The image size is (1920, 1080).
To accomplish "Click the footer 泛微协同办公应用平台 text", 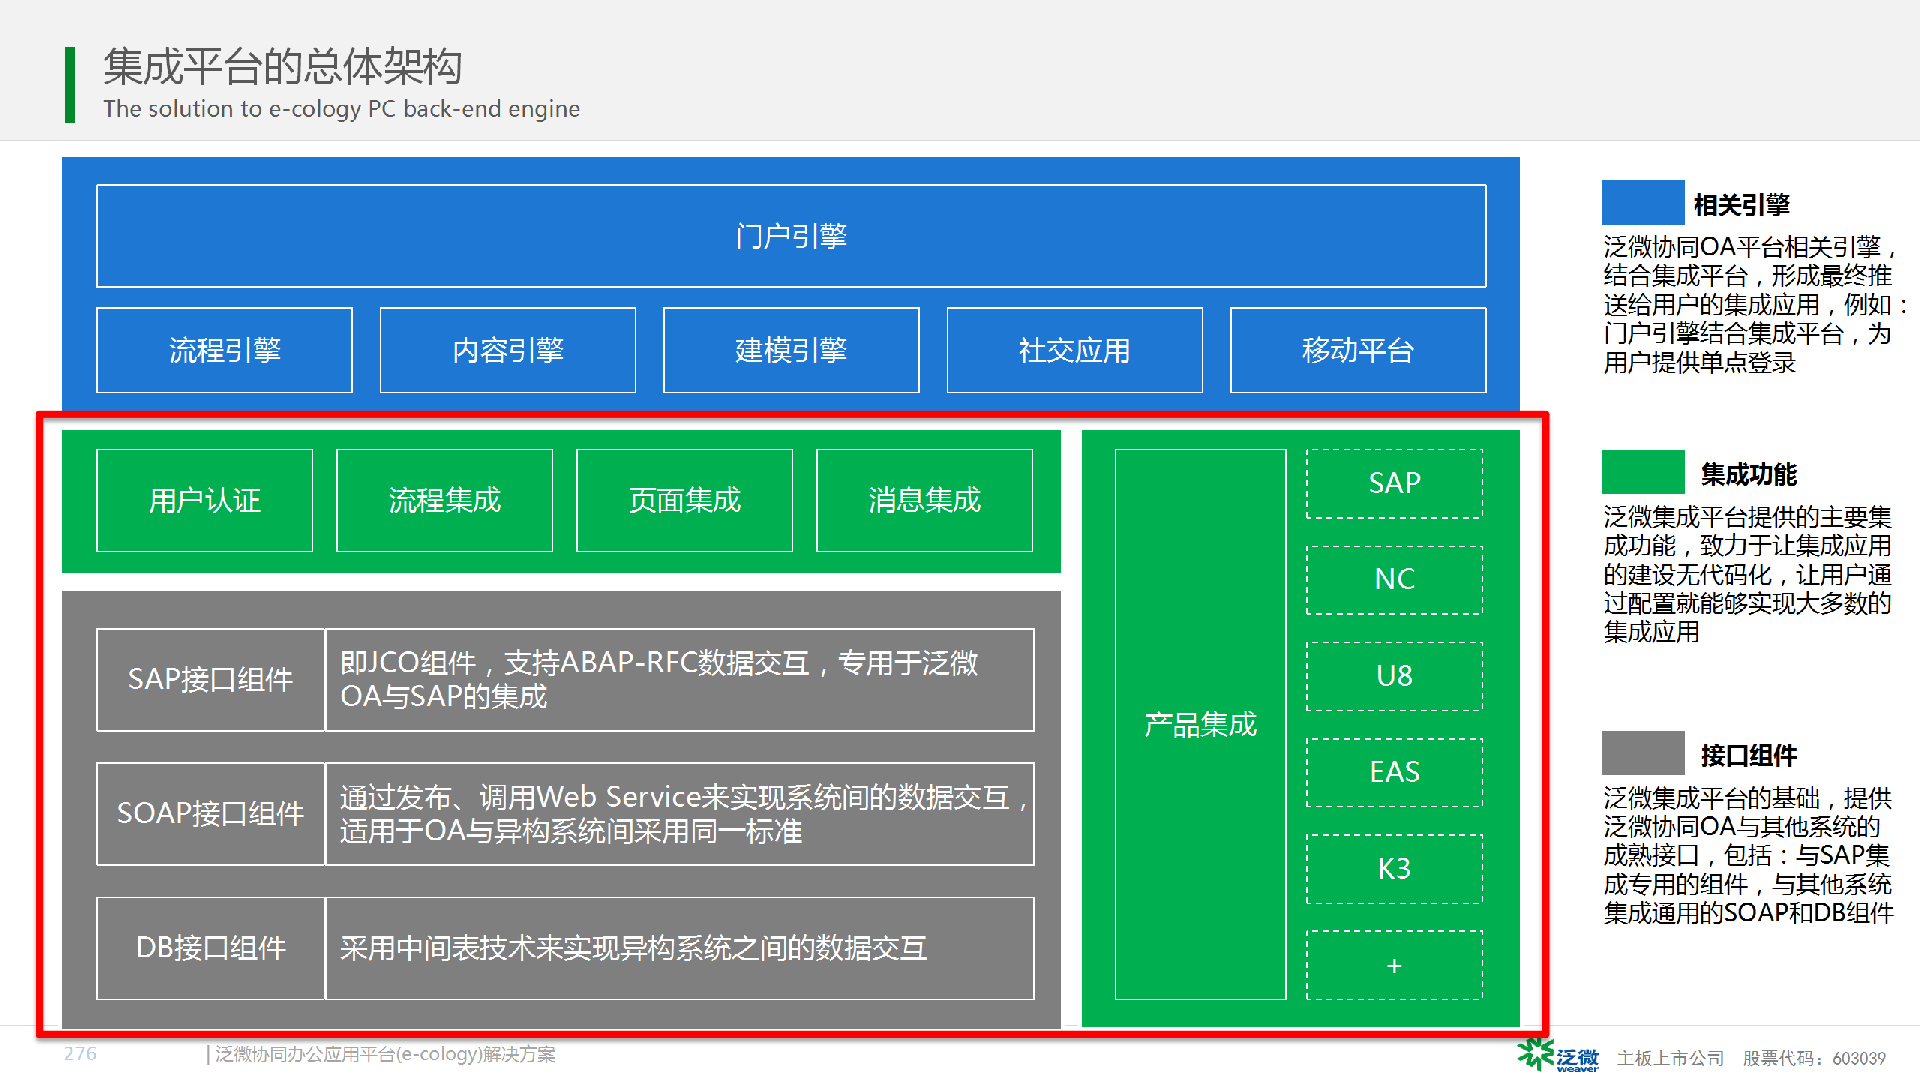I will coord(384,1055).
